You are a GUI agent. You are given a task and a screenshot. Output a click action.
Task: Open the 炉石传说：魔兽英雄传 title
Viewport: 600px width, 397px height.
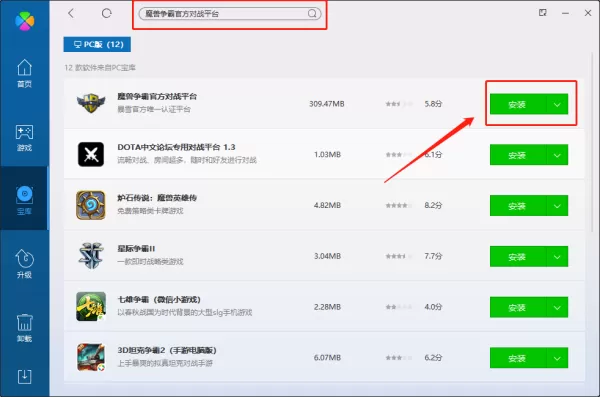coord(157,198)
